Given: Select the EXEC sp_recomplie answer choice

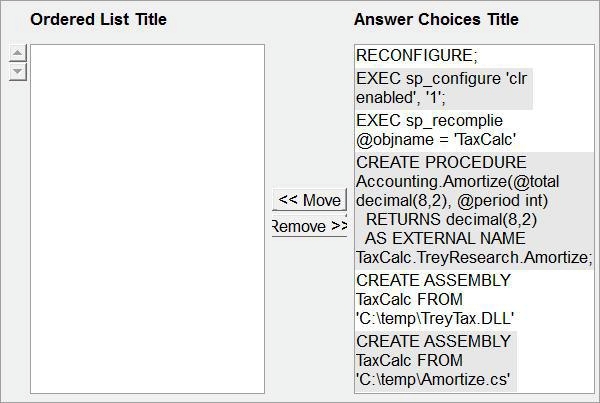Looking at the screenshot, I should 436,131.
